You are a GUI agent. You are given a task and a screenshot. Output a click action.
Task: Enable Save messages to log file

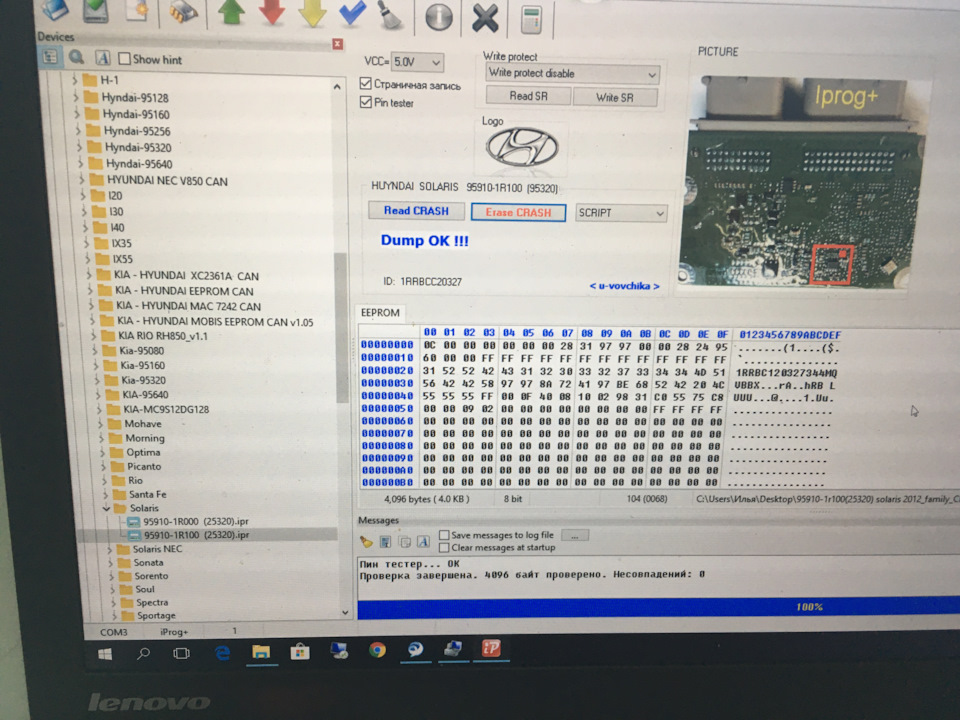(x=444, y=534)
